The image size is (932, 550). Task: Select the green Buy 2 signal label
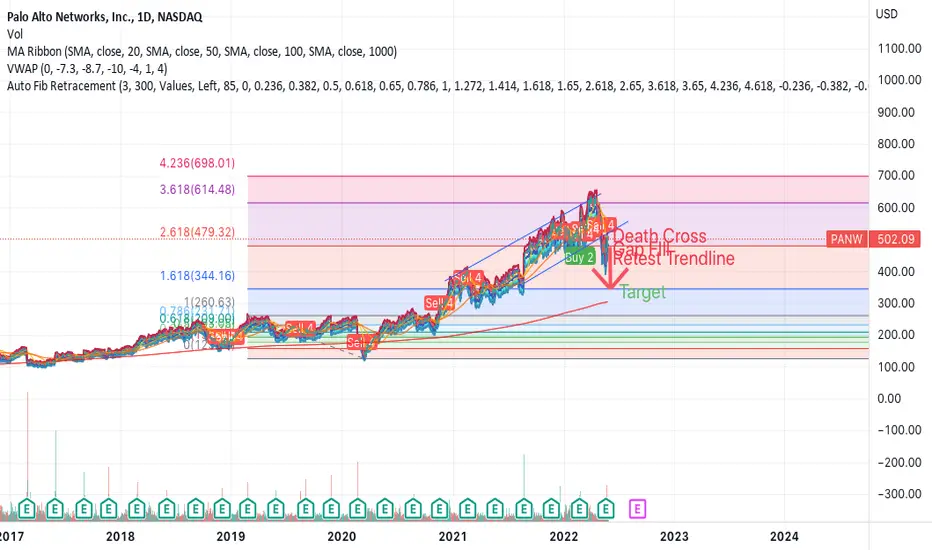click(580, 257)
